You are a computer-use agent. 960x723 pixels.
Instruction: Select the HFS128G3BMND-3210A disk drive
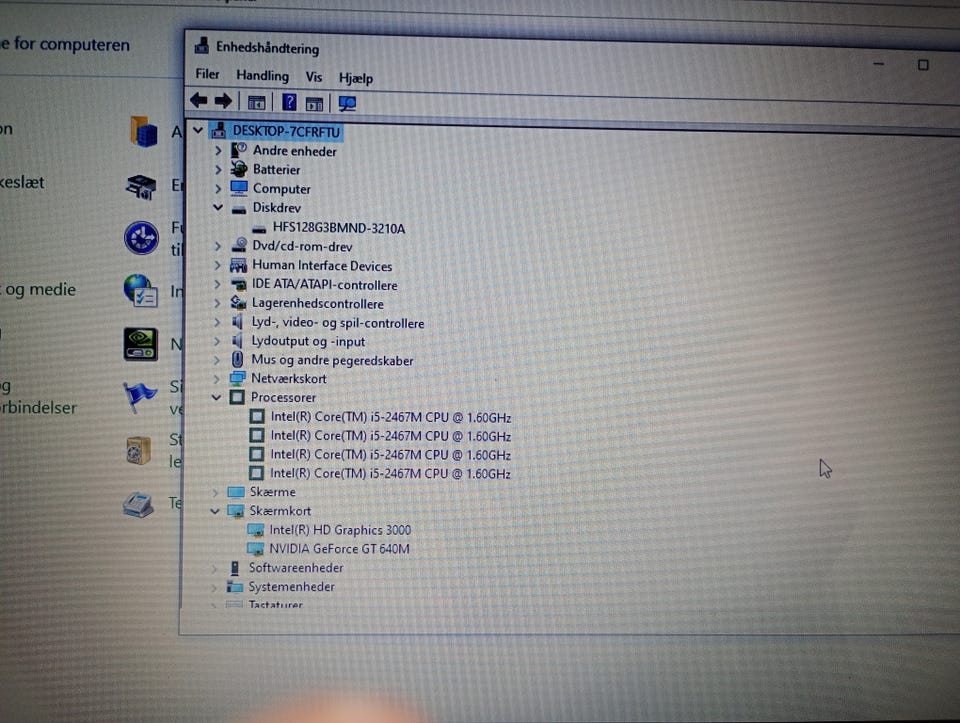339,228
